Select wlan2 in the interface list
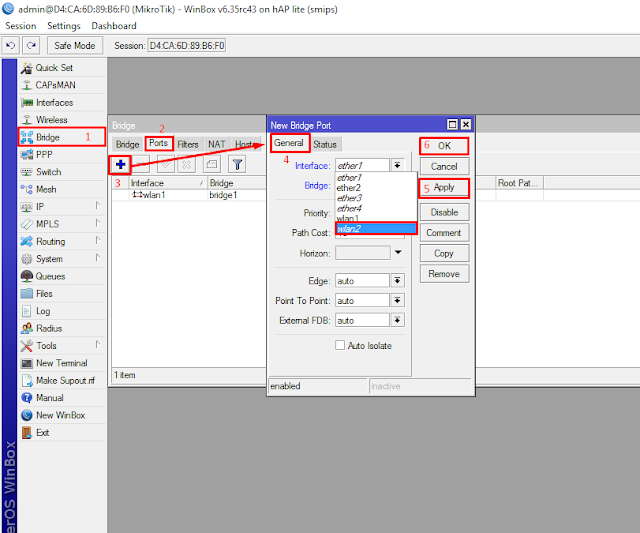Viewport: 640px width, 533px height. point(376,229)
